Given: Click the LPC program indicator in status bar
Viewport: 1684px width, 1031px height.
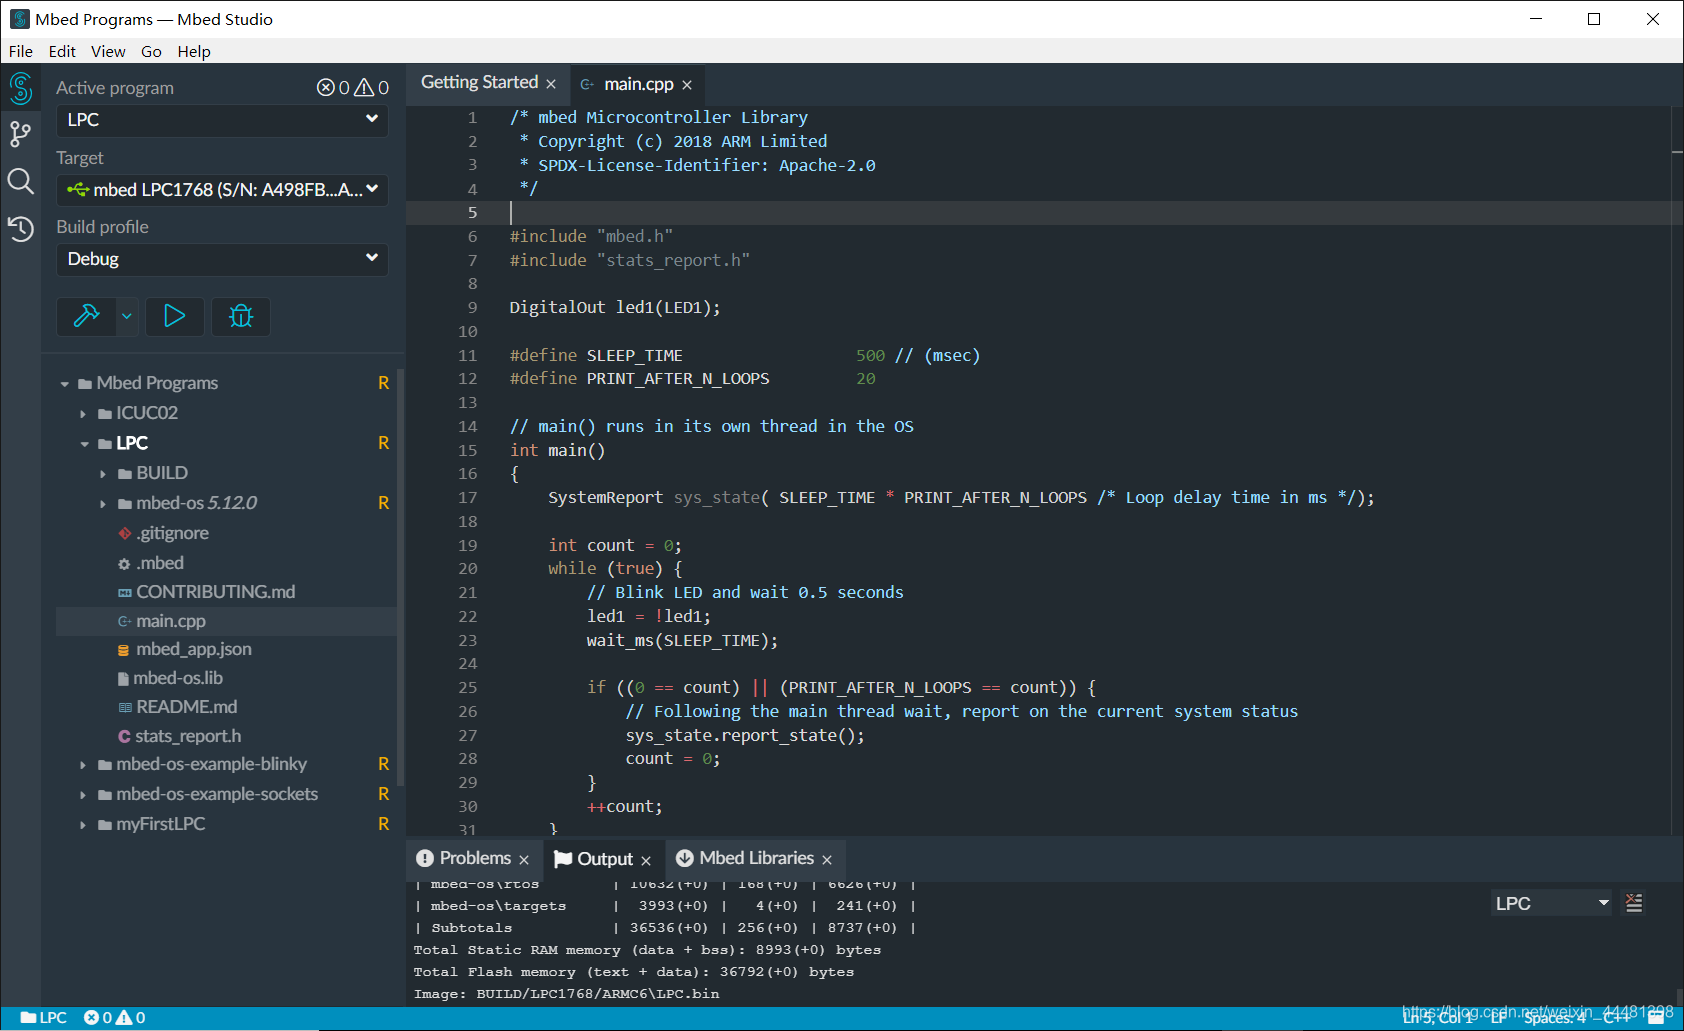Looking at the screenshot, I should tap(43, 1018).
